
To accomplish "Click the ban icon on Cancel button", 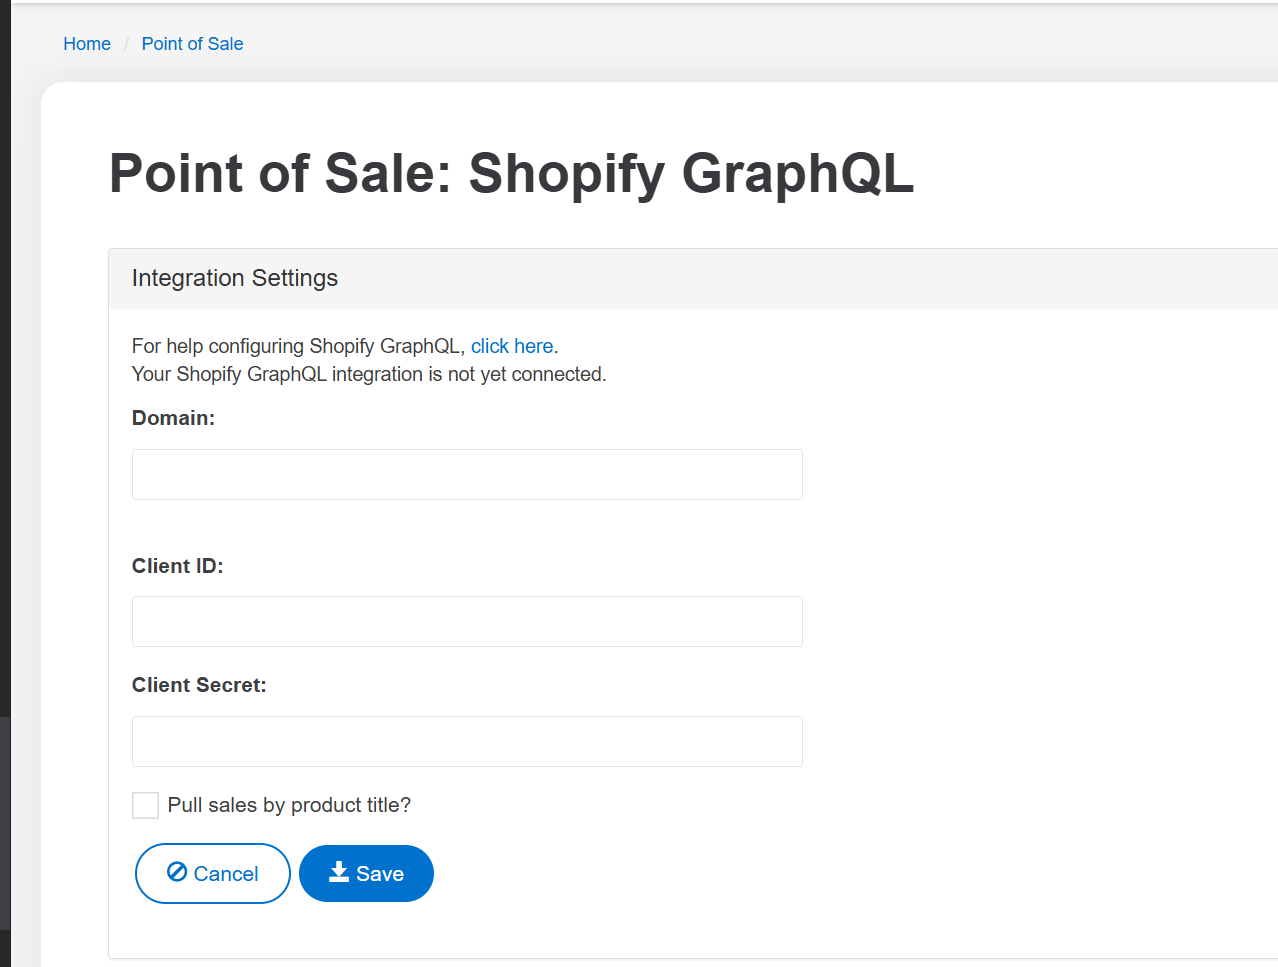I will 177,872.
